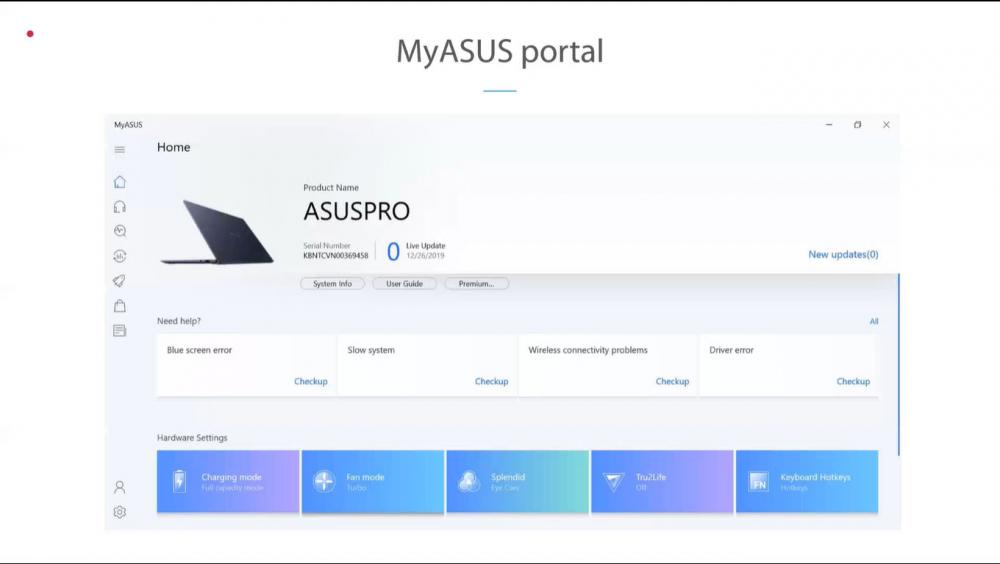This screenshot has width=1000, height=564.
Task: Run Checkup for Blue screen error
Action: coord(311,382)
